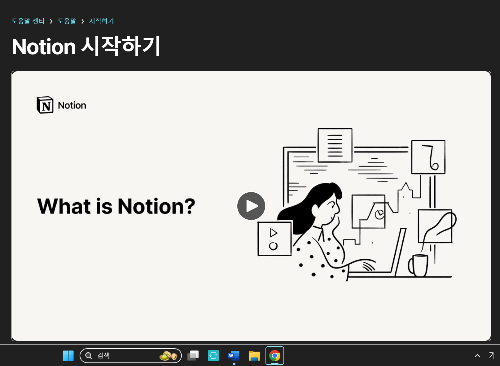Screen dimensions: 500x366
Task: Open Task View from the taskbar
Action: point(193,356)
